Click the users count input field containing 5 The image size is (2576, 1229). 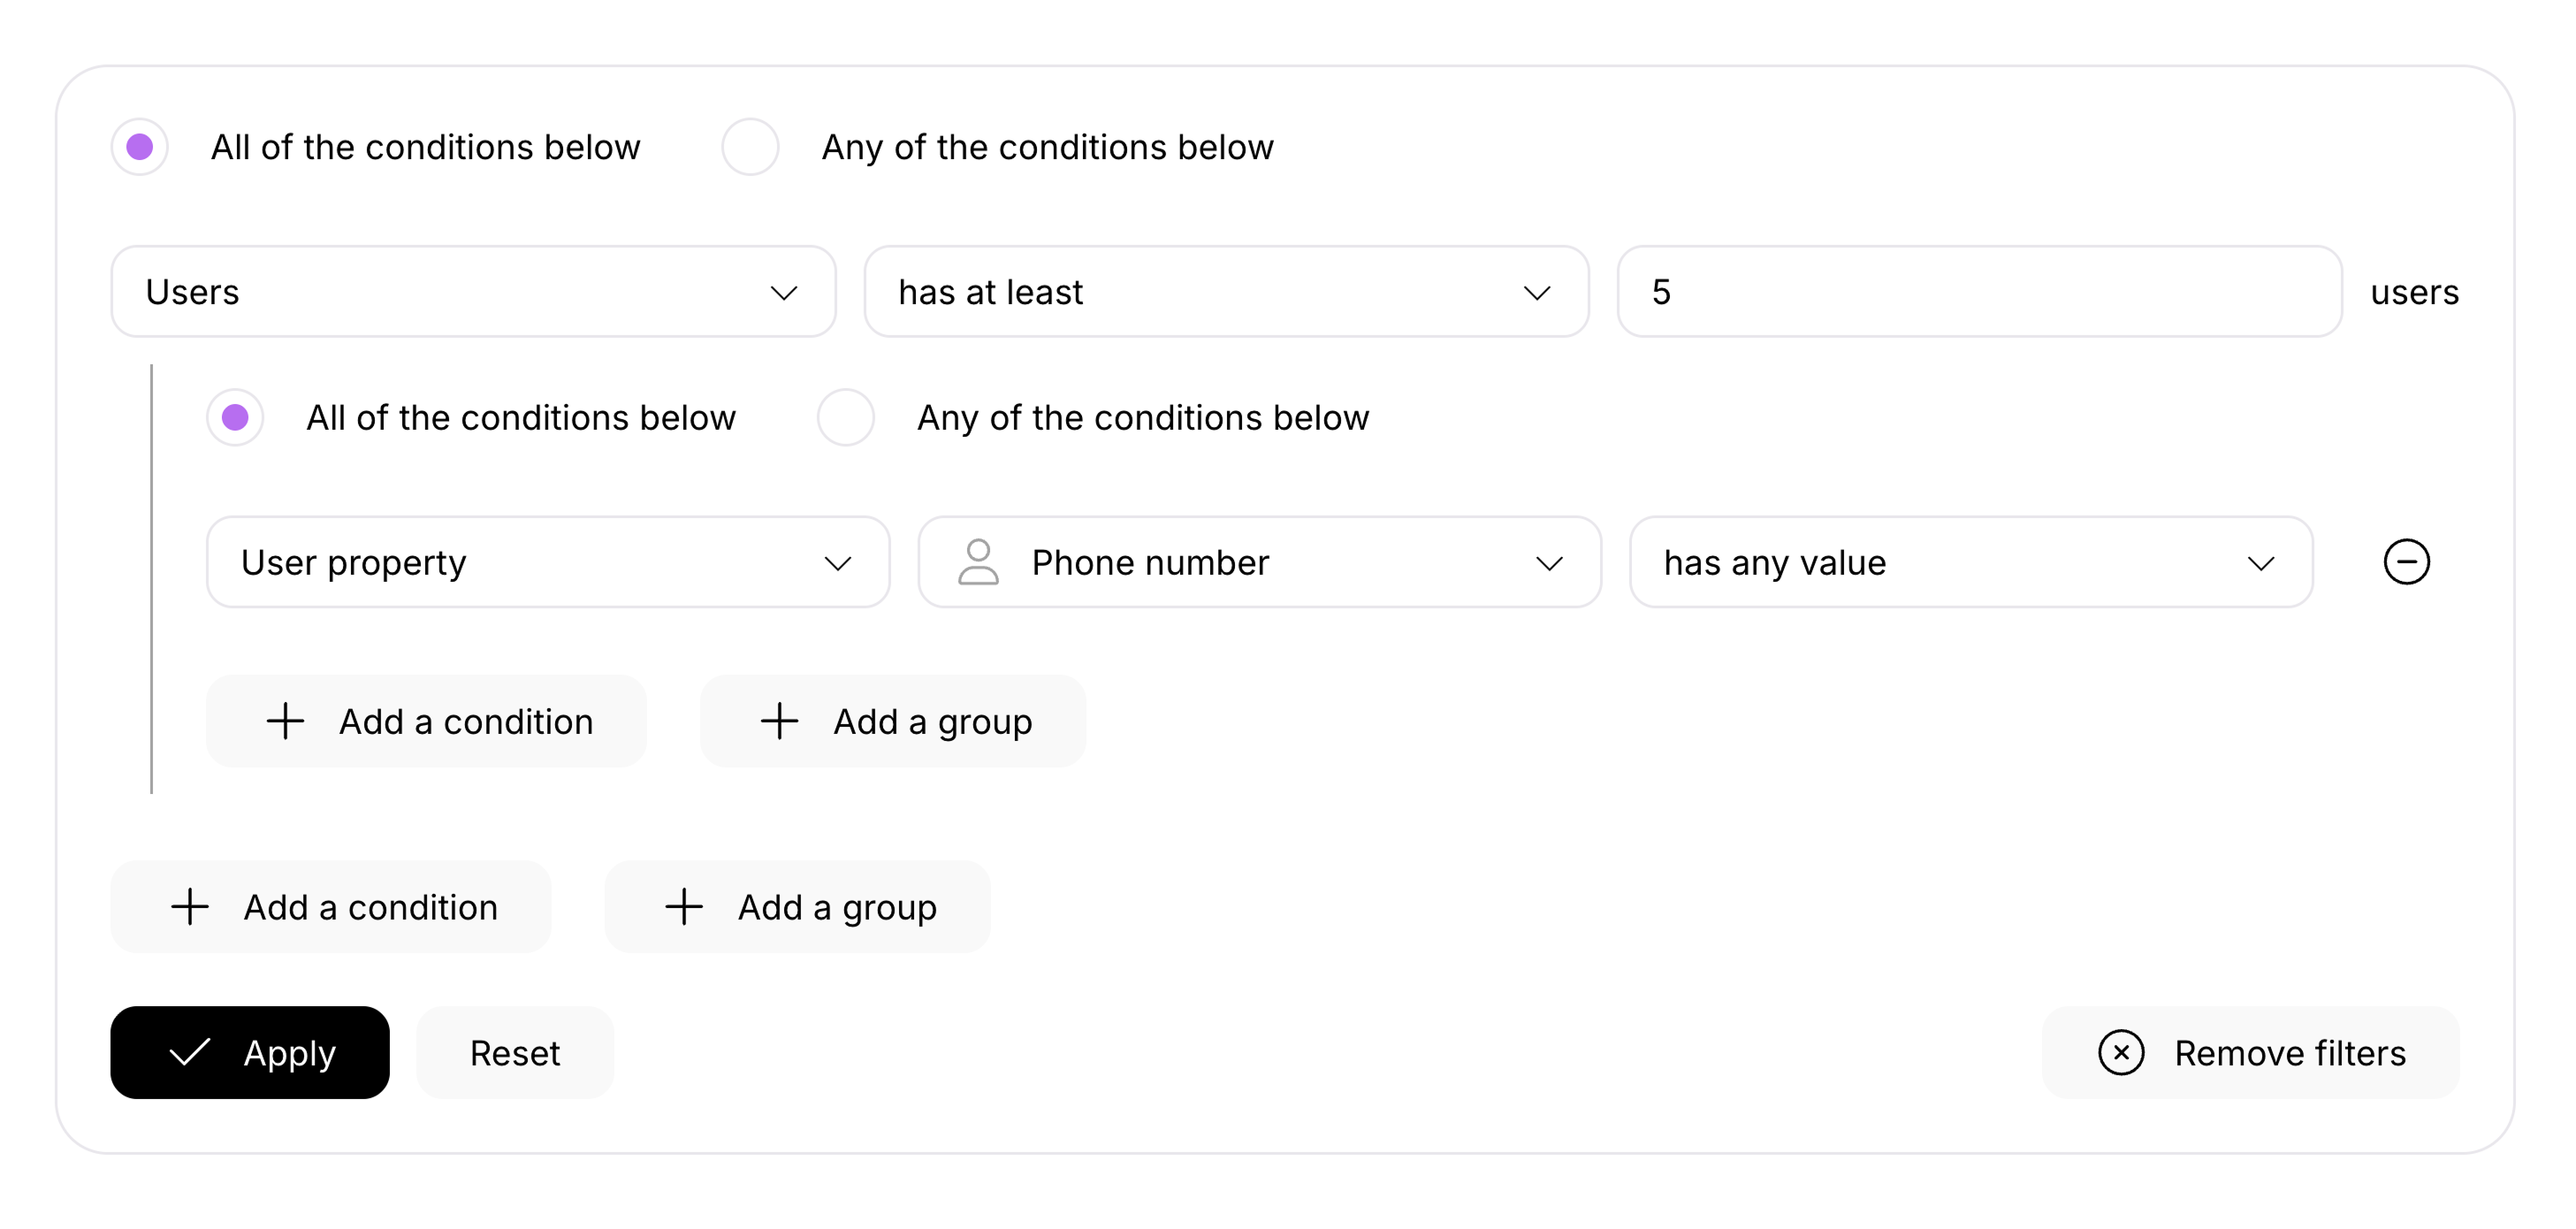point(1978,292)
